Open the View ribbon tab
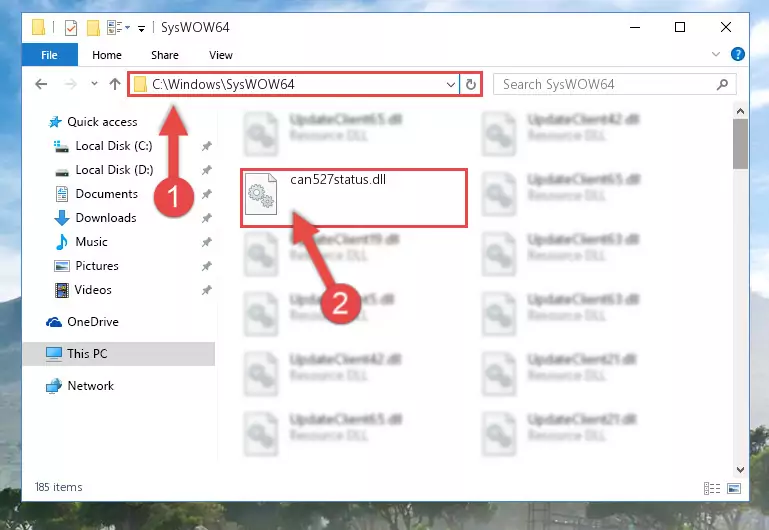Viewport: 769px width, 530px height. click(x=221, y=55)
